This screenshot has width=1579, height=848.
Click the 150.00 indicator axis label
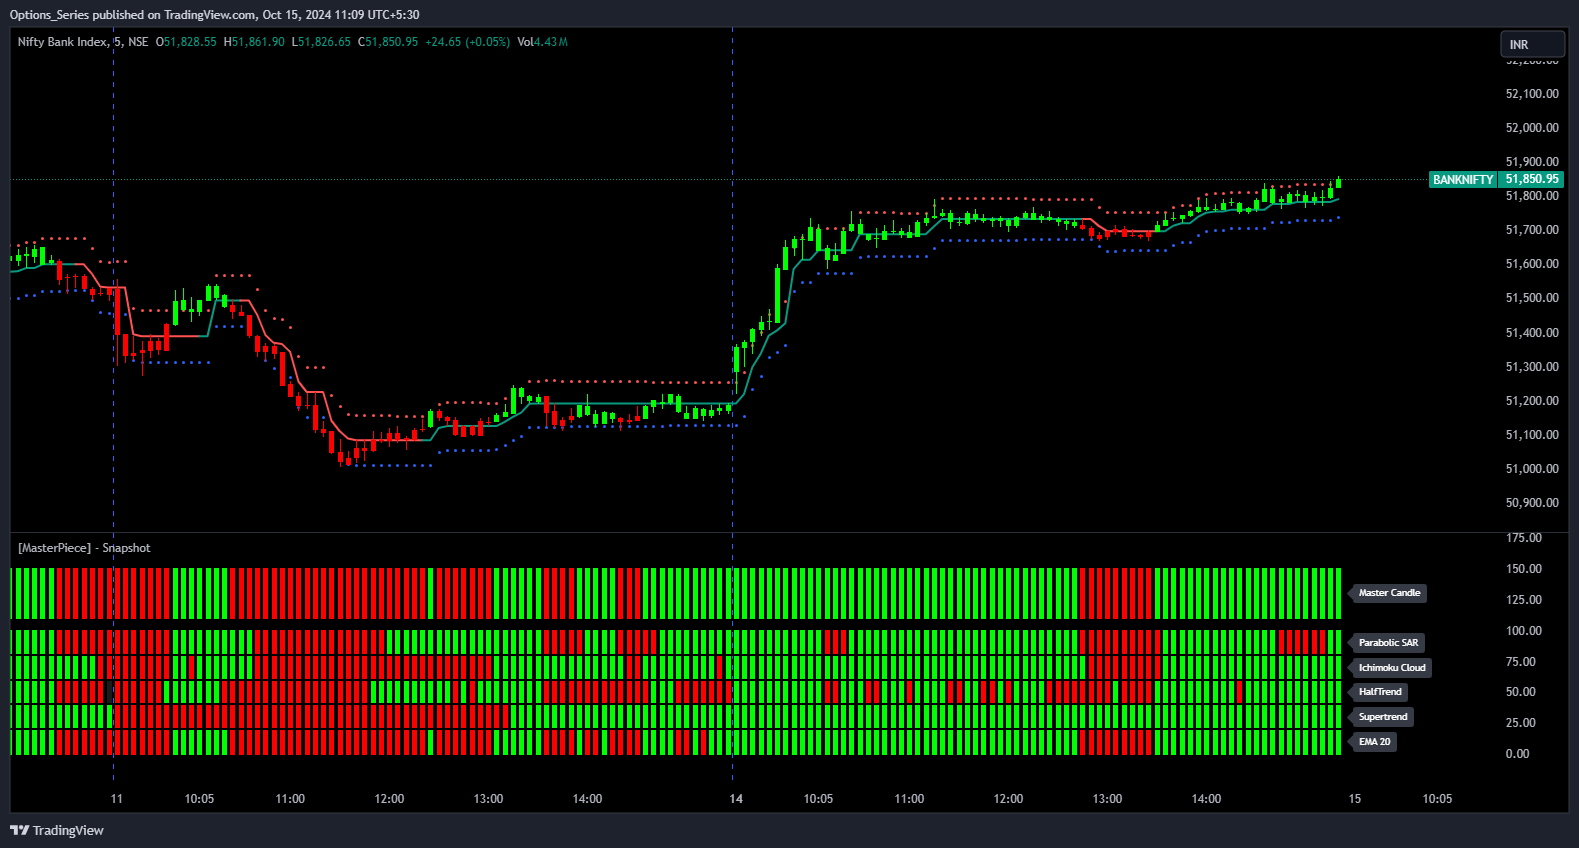(1524, 569)
